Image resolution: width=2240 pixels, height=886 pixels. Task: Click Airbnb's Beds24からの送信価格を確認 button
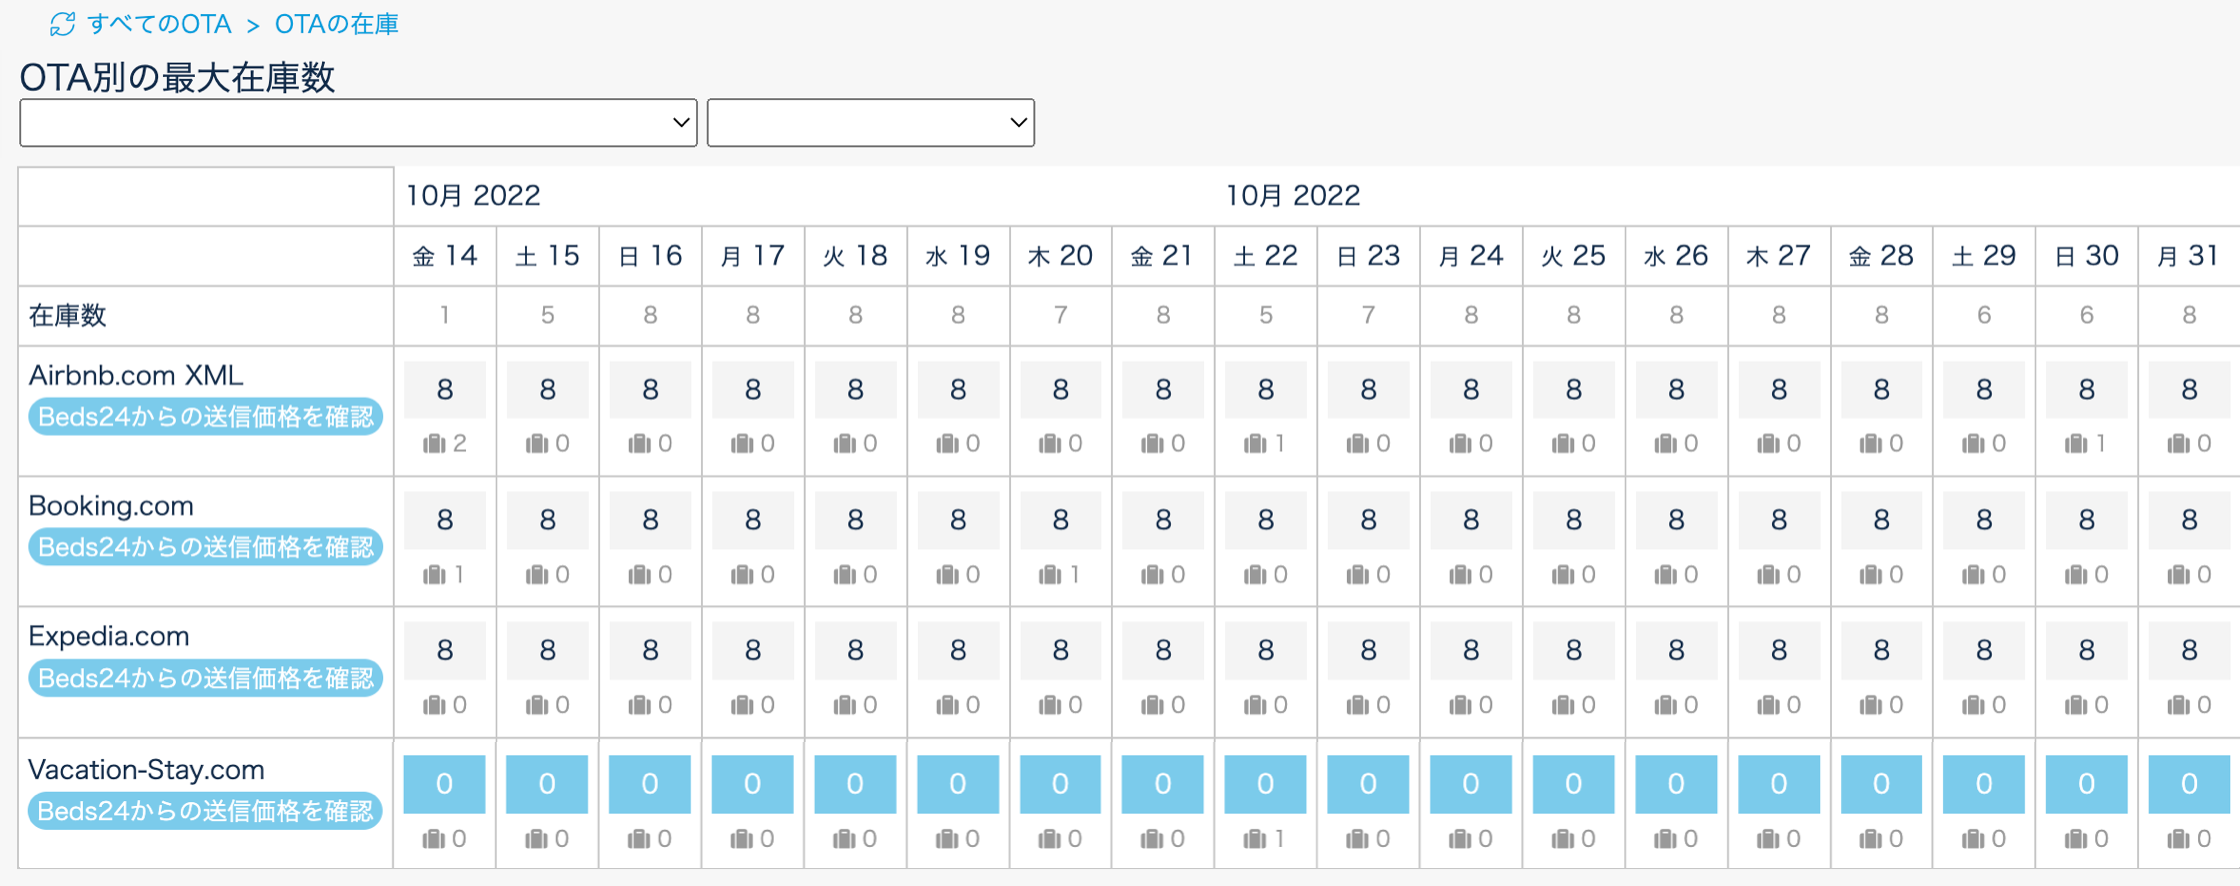(205, 417)
